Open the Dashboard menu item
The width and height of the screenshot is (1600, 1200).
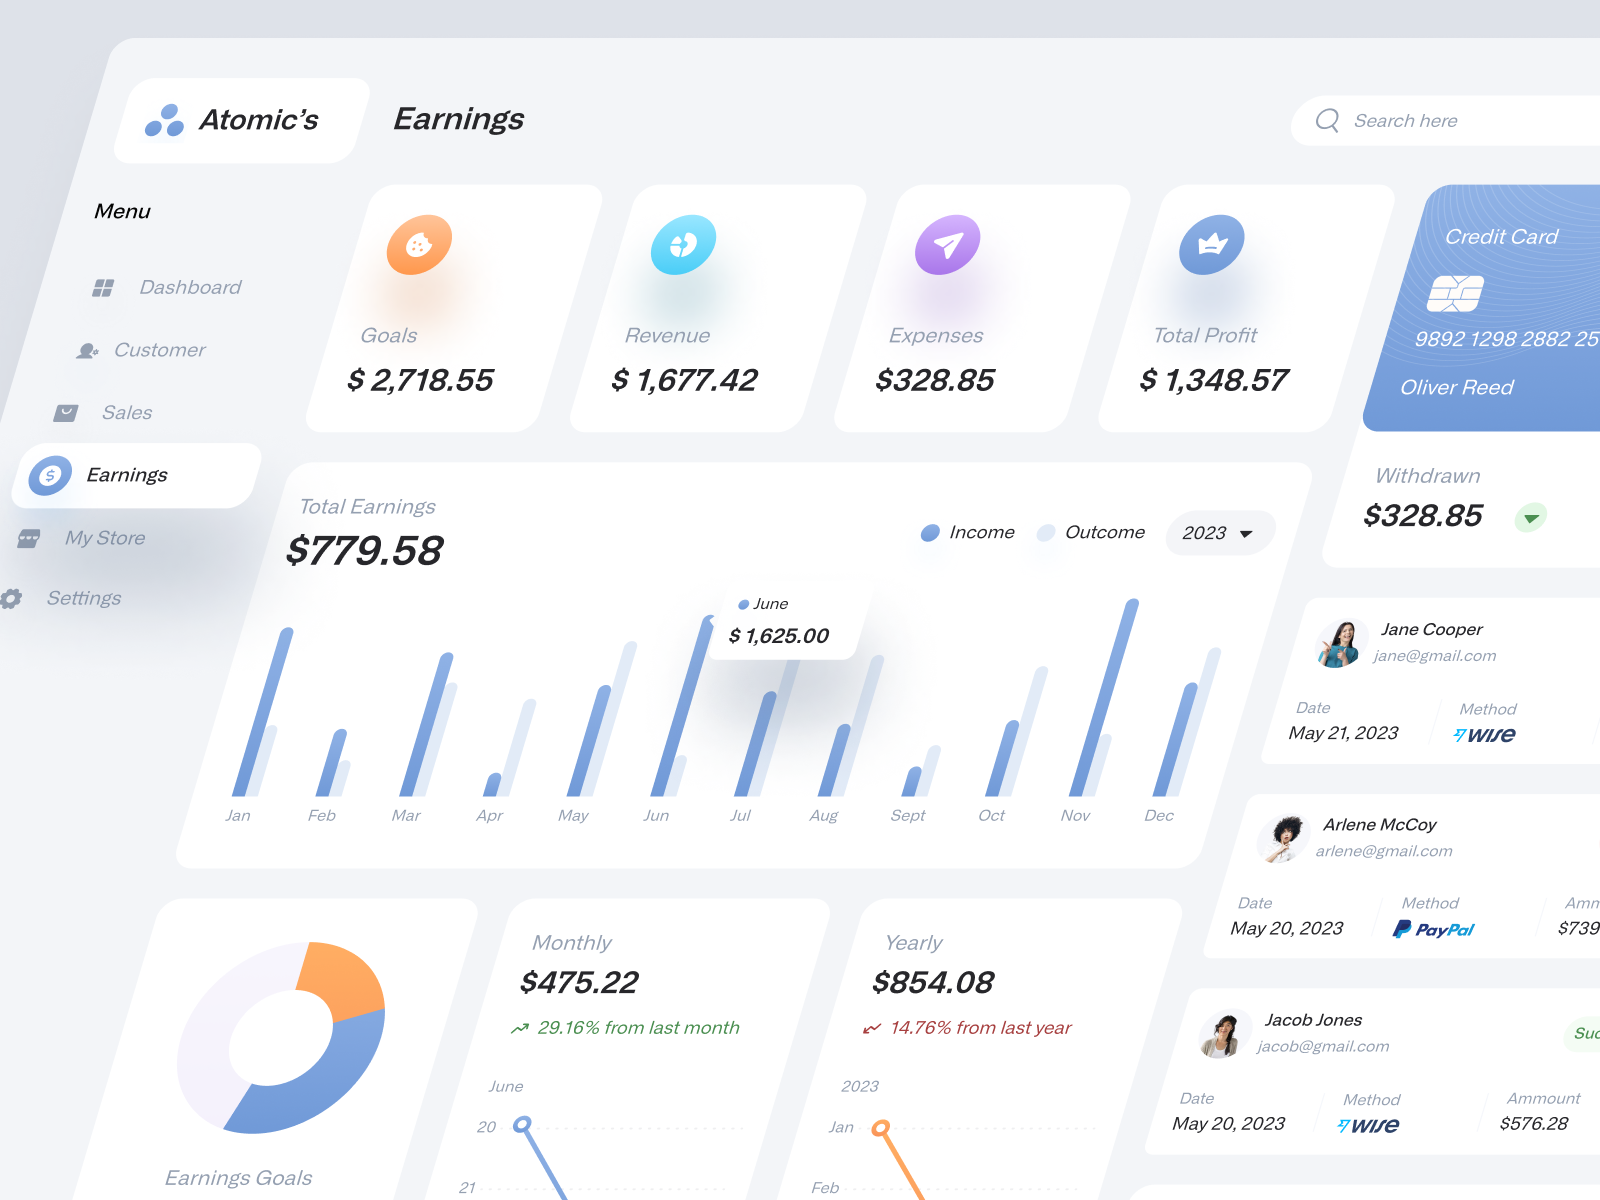[x=167, y=288]
